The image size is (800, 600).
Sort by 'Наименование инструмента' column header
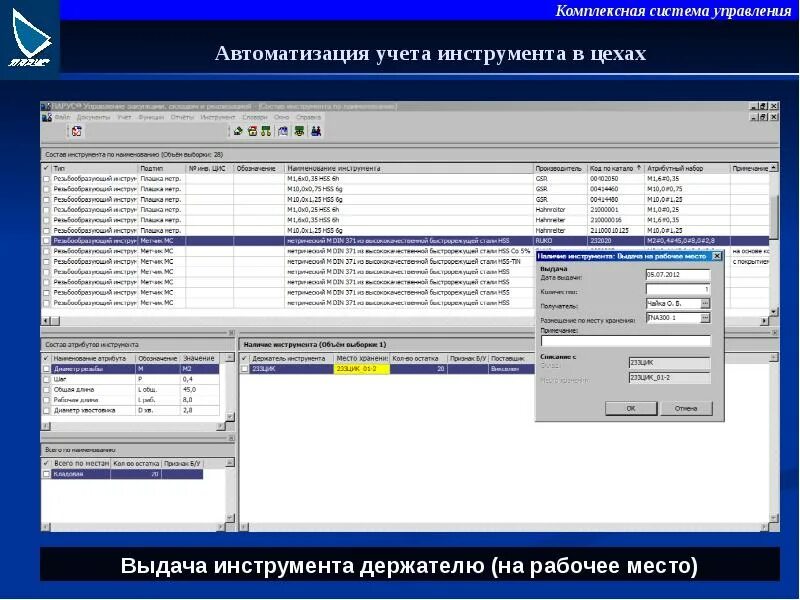(x=409, y=168)
